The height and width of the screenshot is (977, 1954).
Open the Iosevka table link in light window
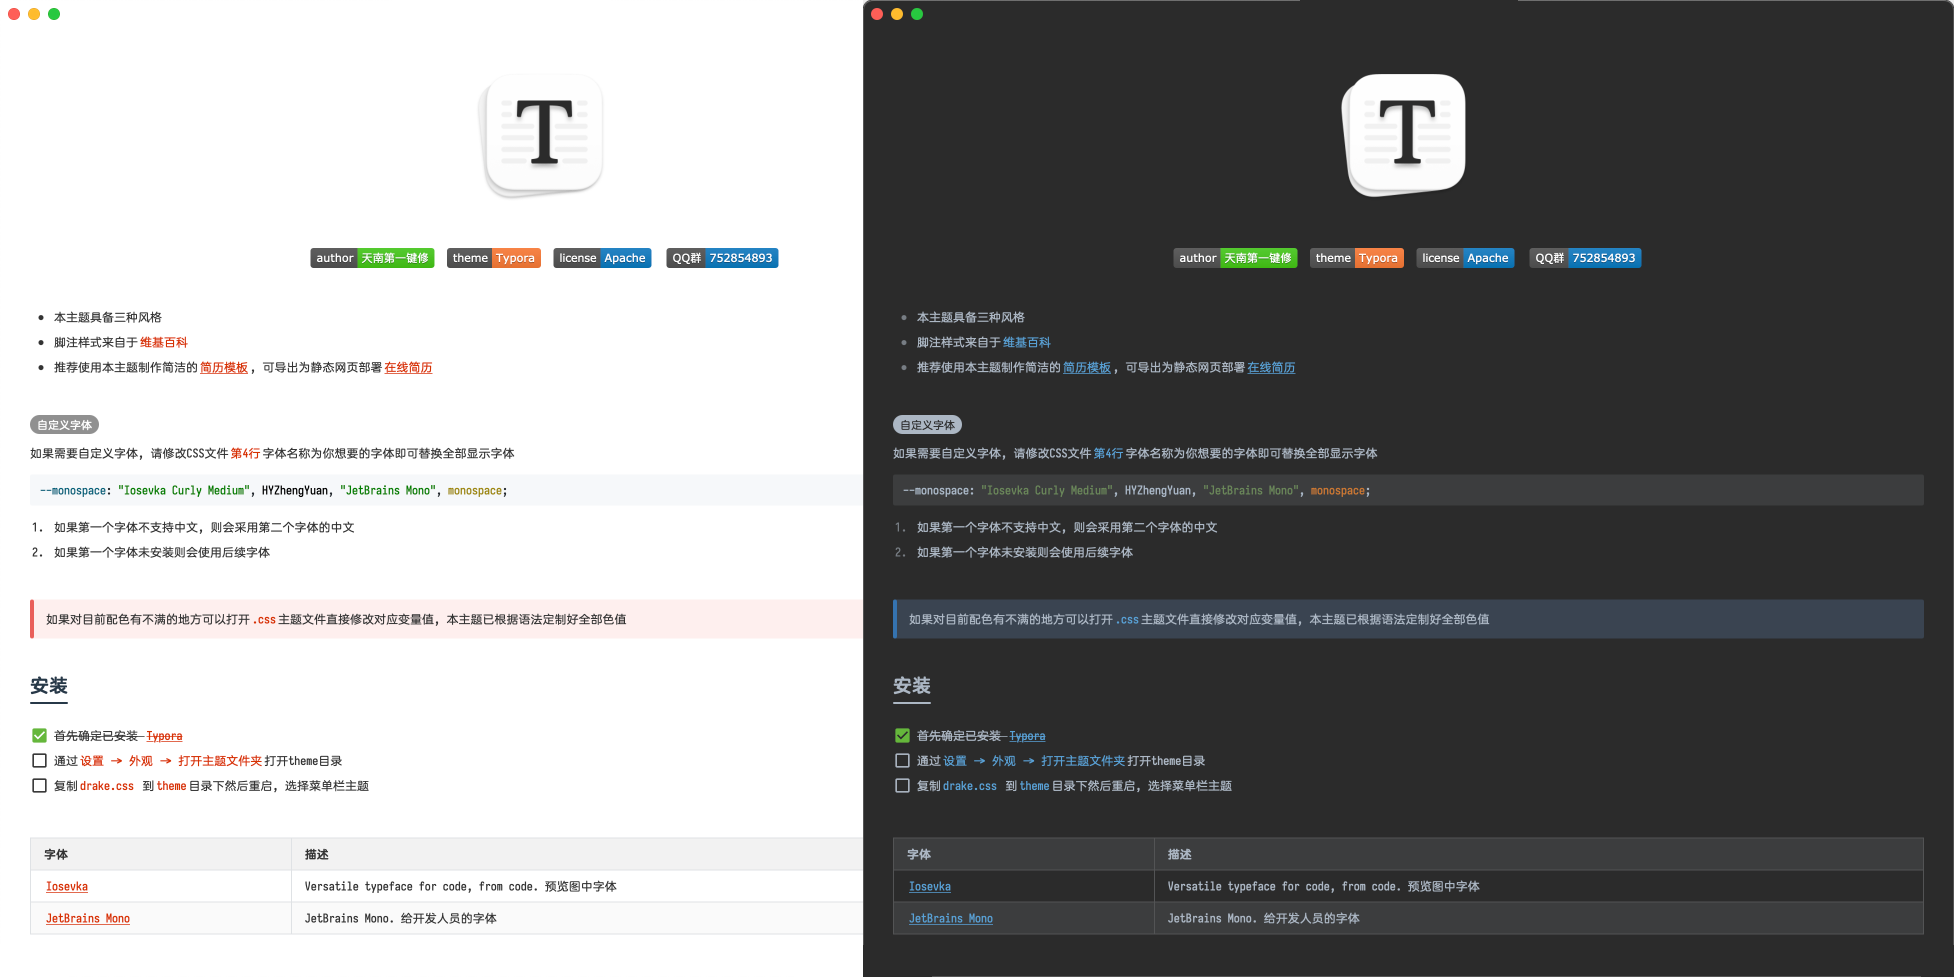tap(67, 887)
